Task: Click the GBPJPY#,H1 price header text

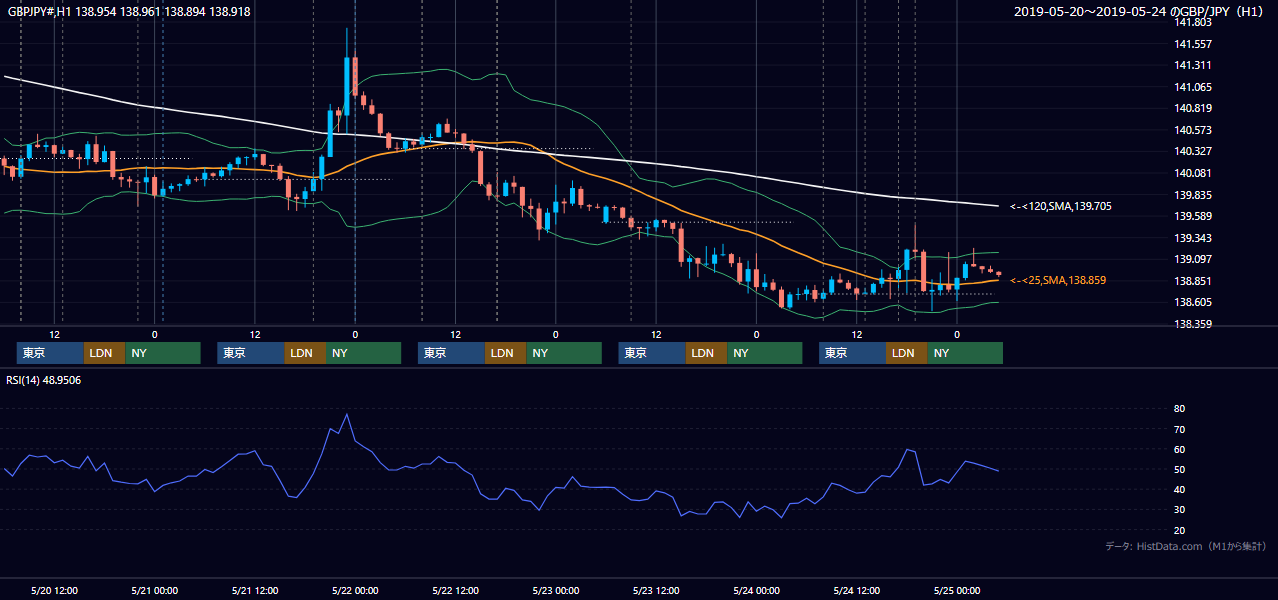Action: tap(129, 12)
